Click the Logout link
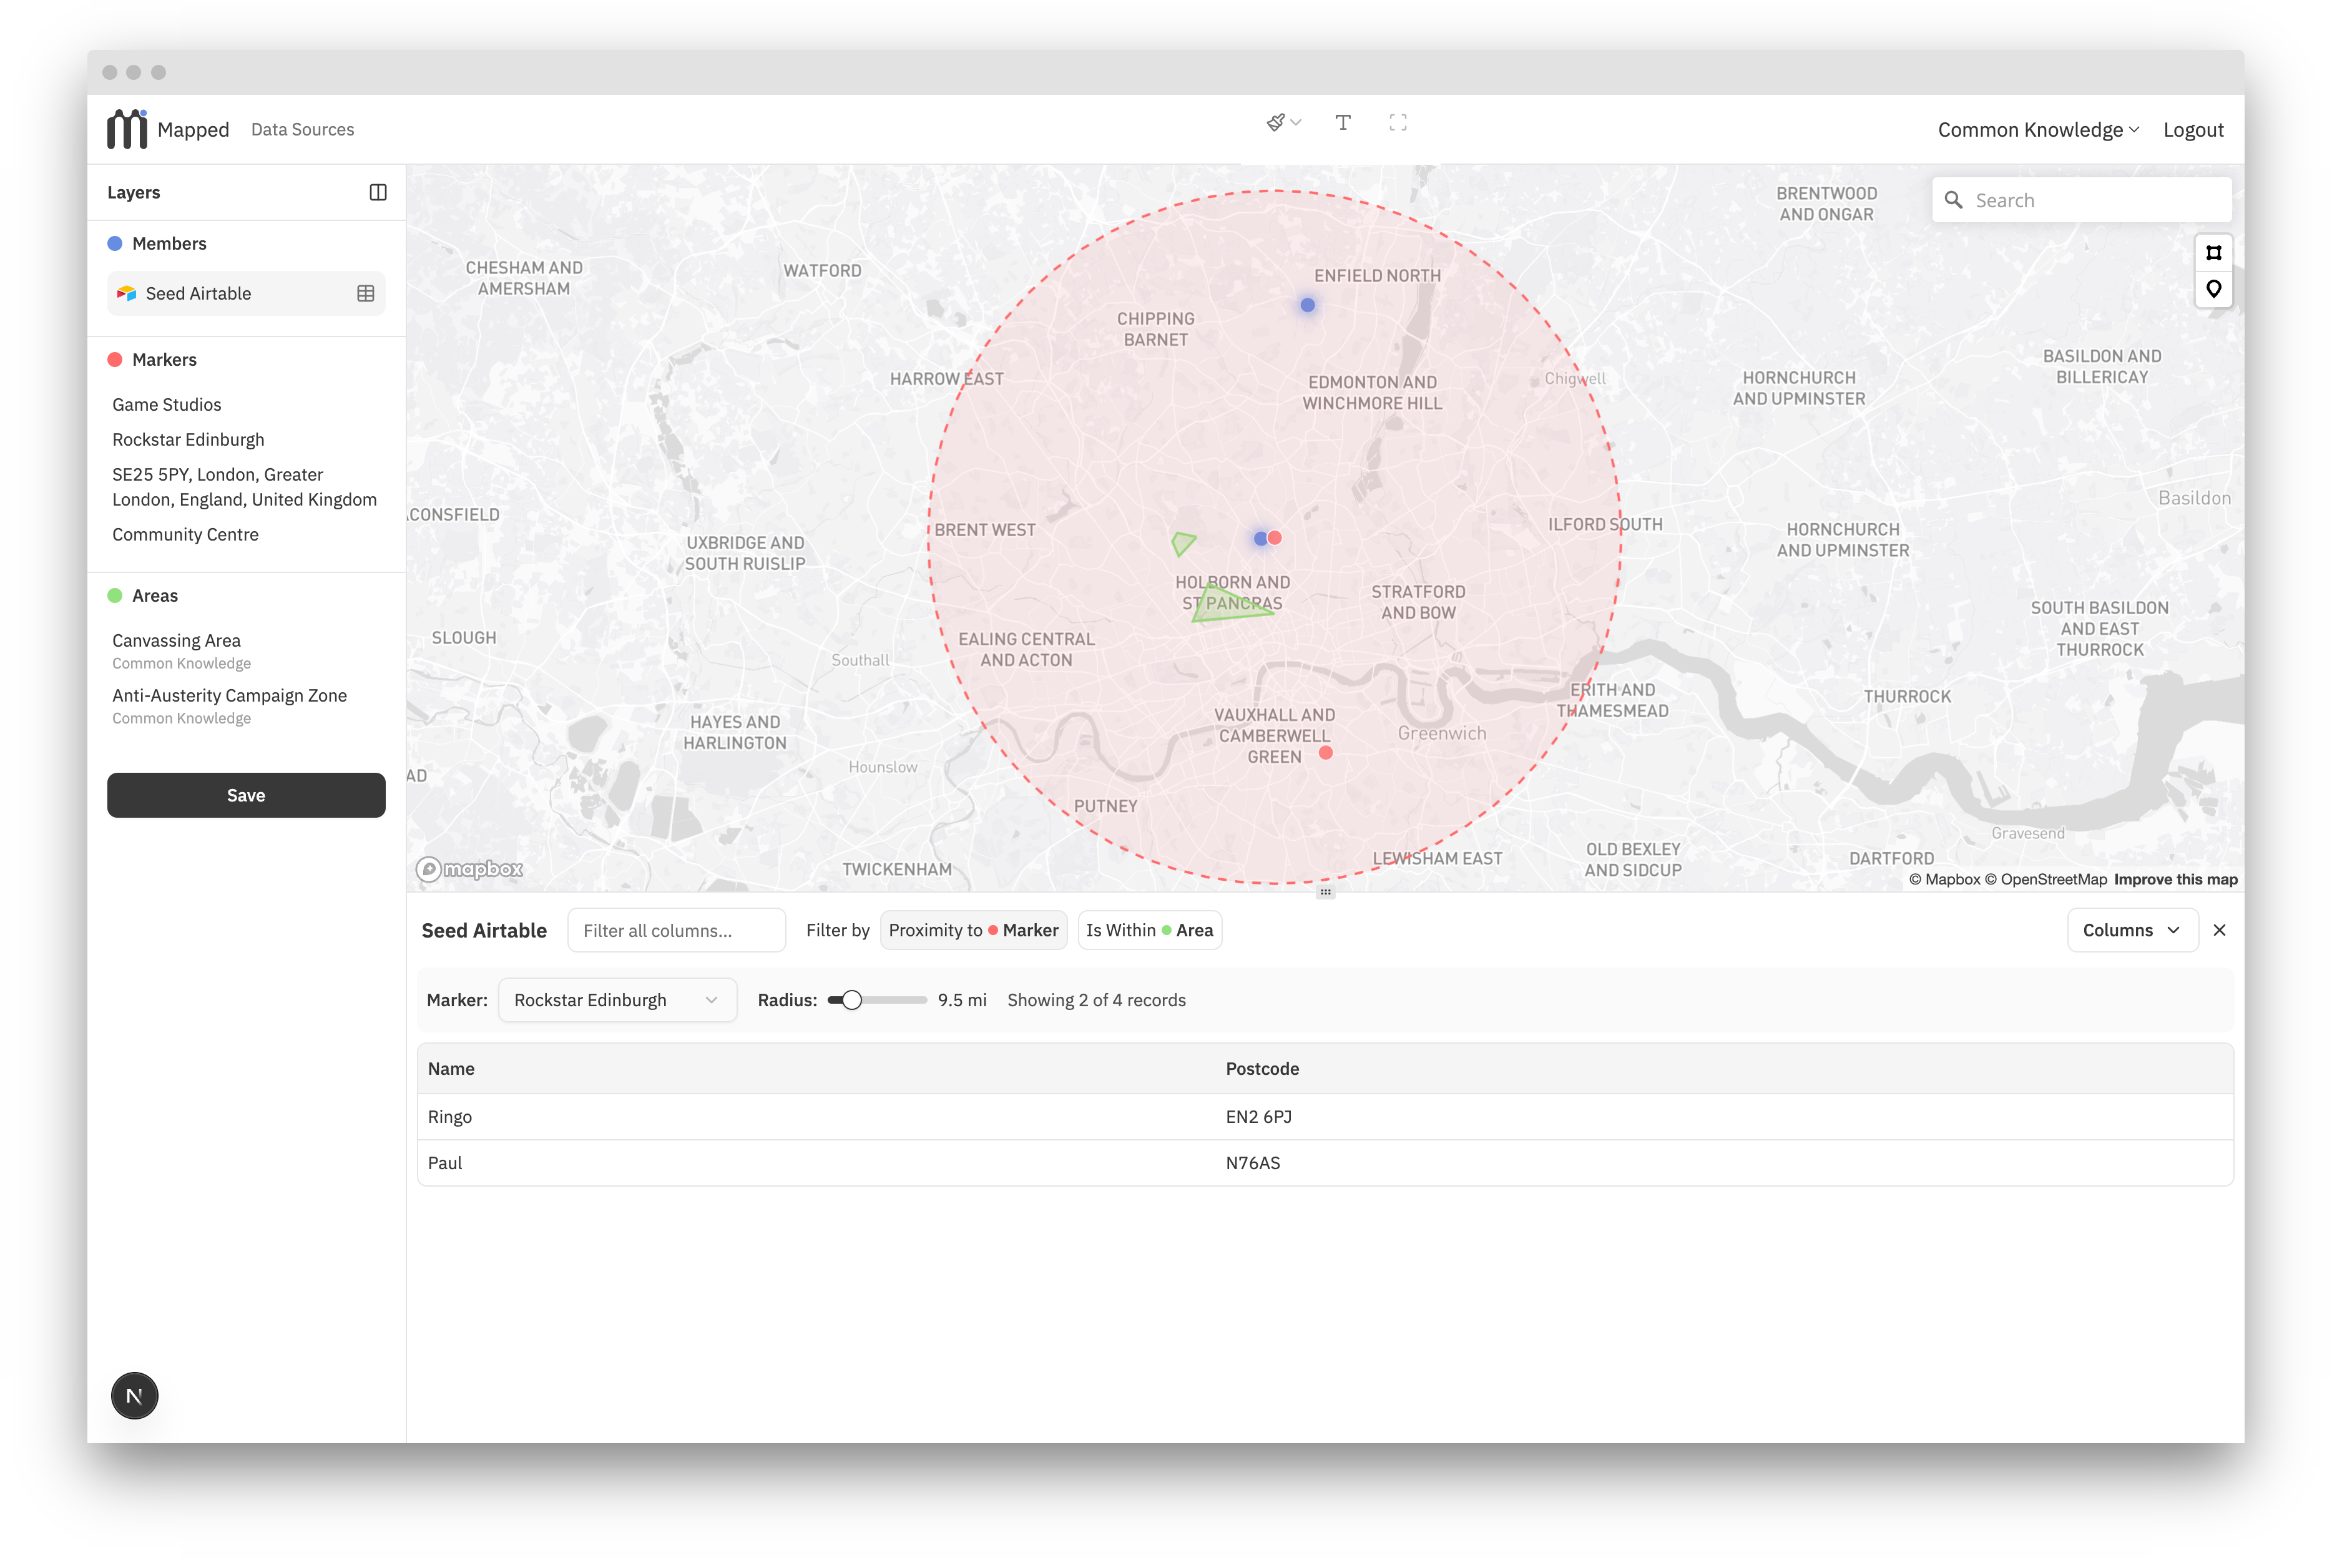Screen dimensions: 2332x1568 pyautogui.click(x=2193, y=130)
